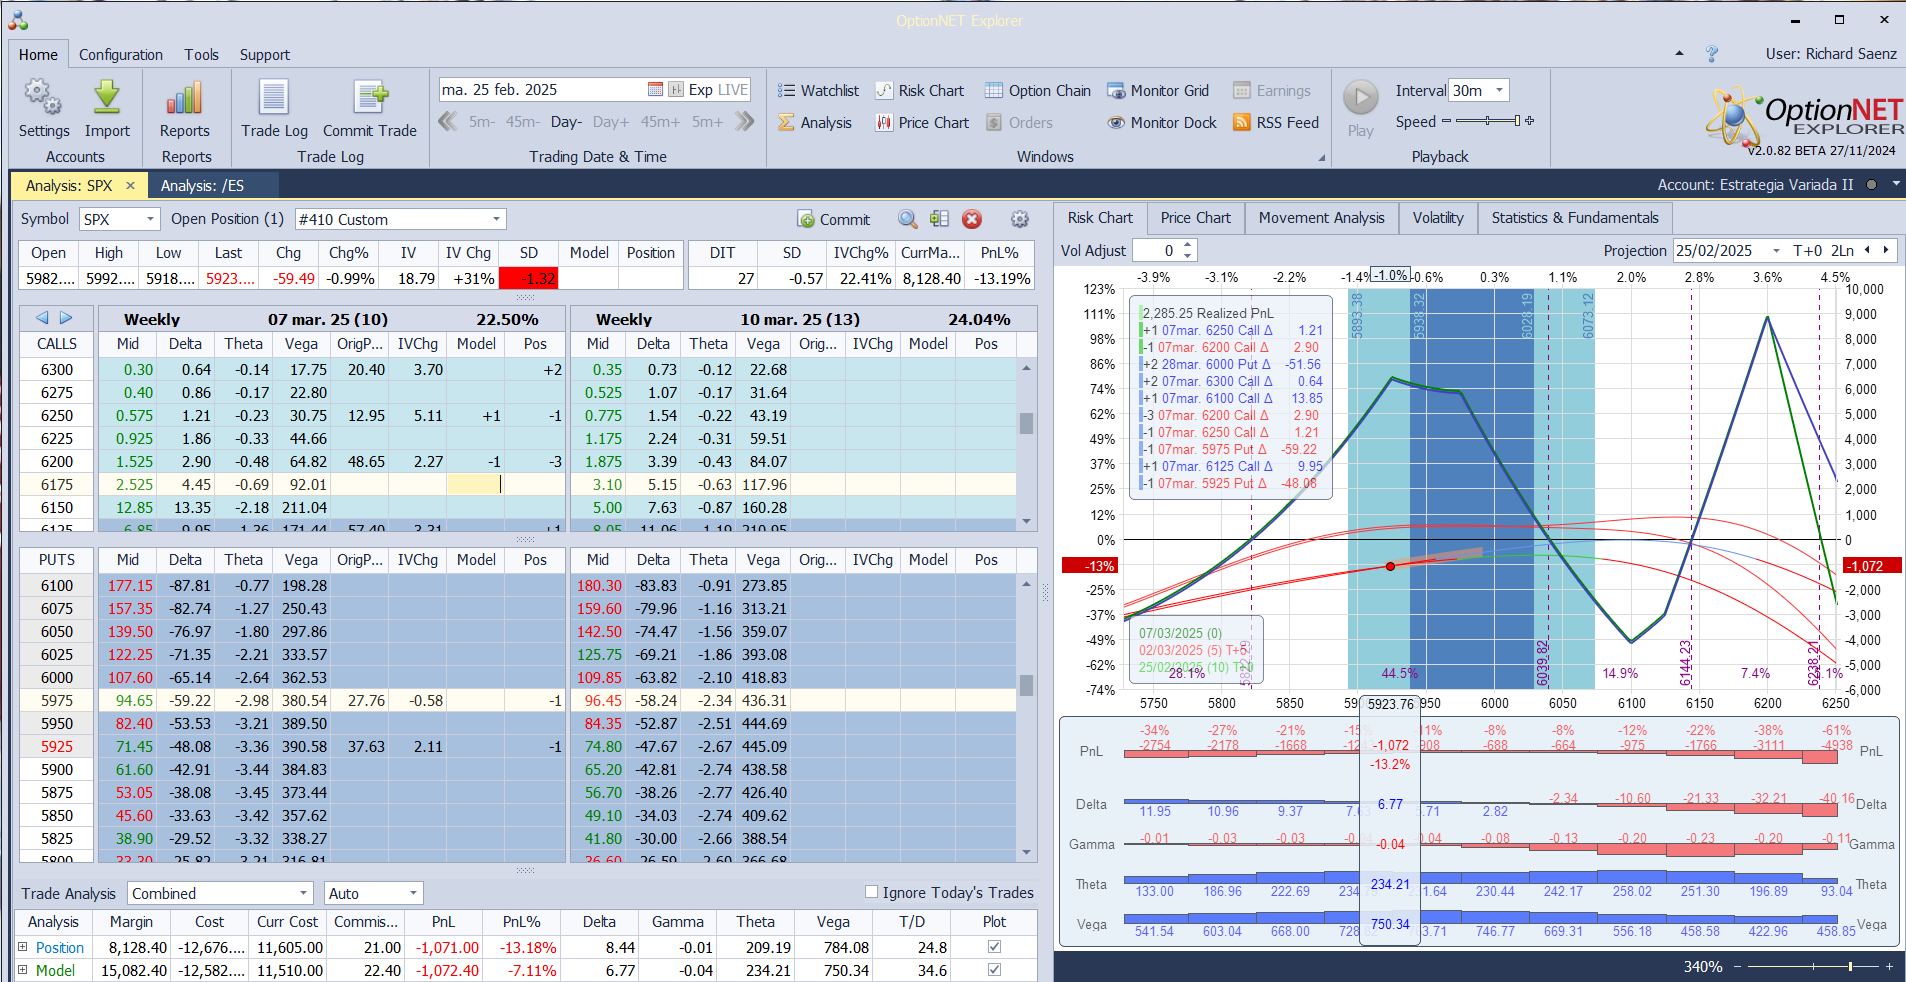Expand the Position row in analysis table
This screenshot has width=1906, height=982.
[23, 947]
